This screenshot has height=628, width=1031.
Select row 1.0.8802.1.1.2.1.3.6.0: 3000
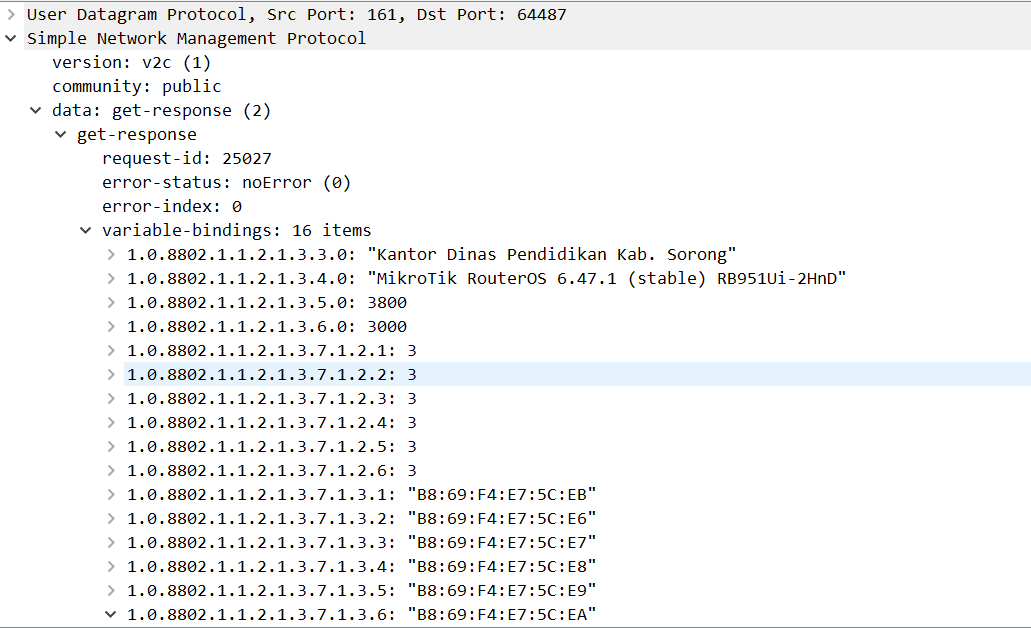267,326
